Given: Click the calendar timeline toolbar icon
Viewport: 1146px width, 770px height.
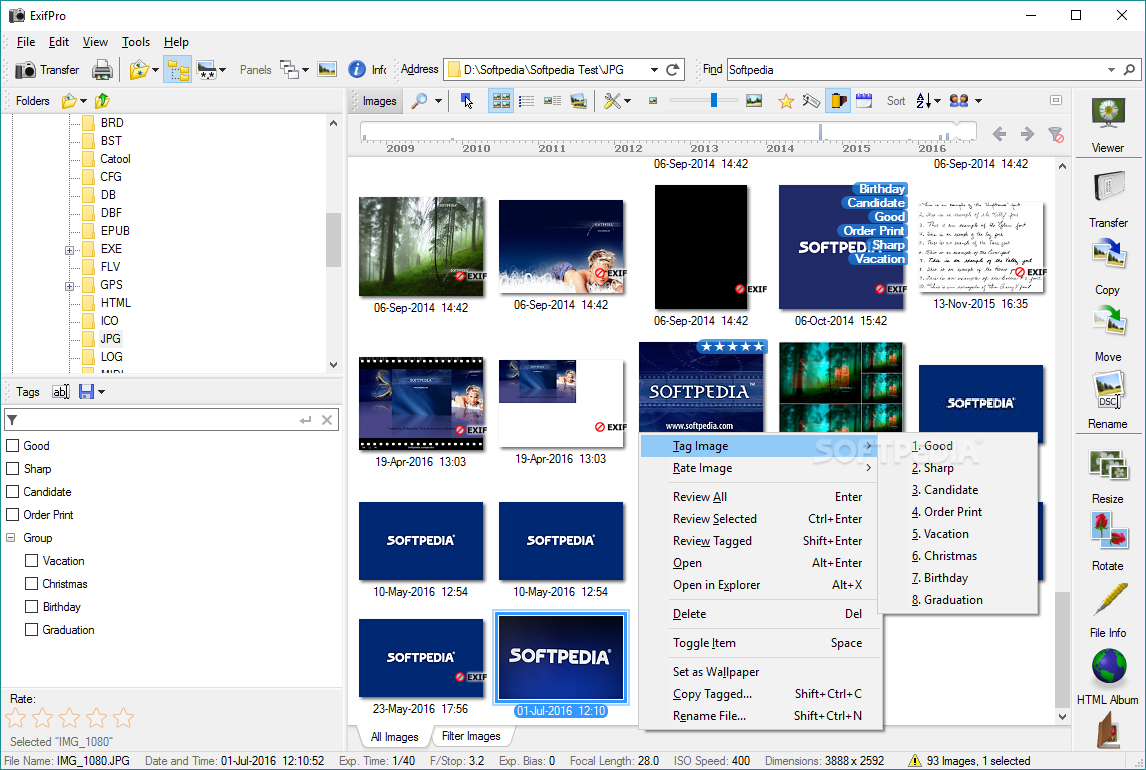Looking at the screenshot, I should [x=864, y=101].
